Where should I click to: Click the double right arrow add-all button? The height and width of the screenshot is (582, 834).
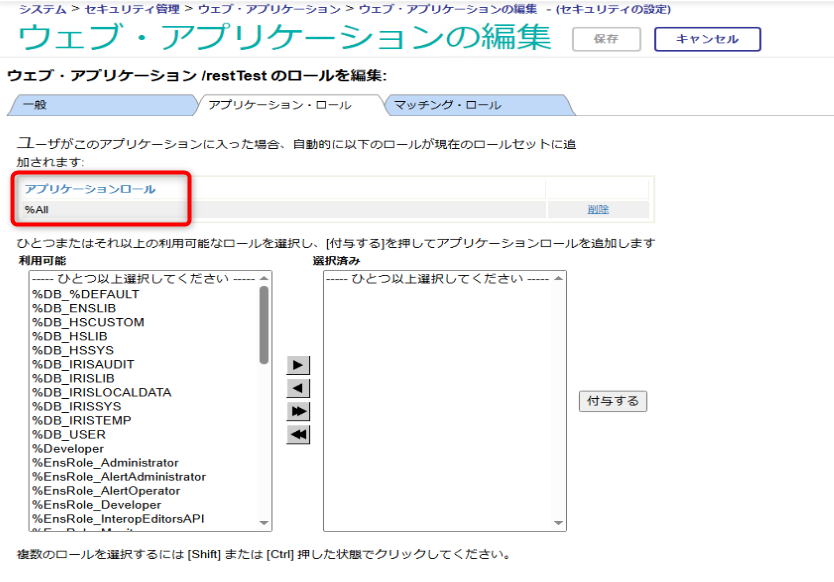pos(298,411)
